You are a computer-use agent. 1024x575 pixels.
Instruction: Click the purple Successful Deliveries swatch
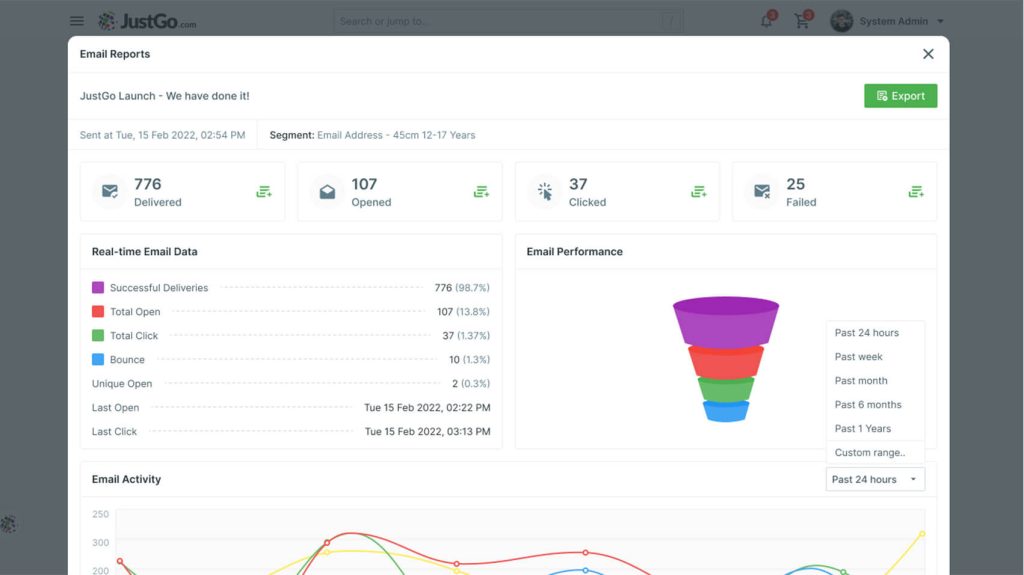pyautogui.click(x=98, y=288)
